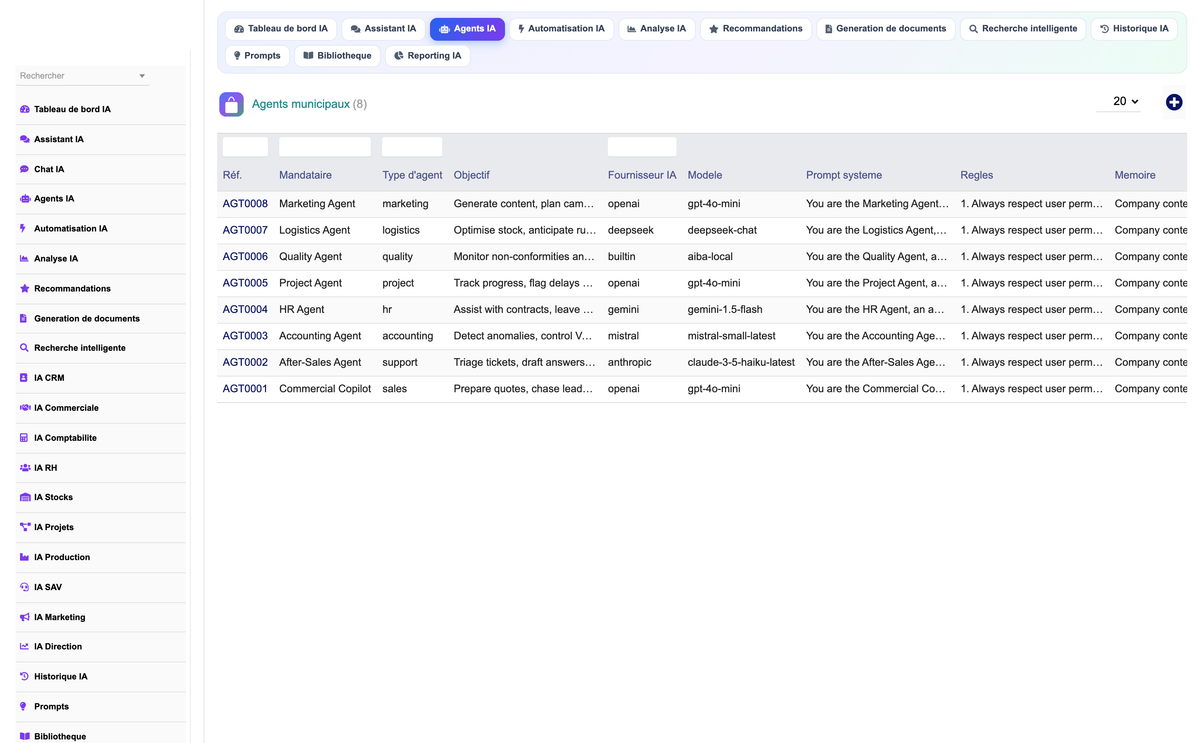Click the purple Agents municipaux bag icon

coord(231,104)
